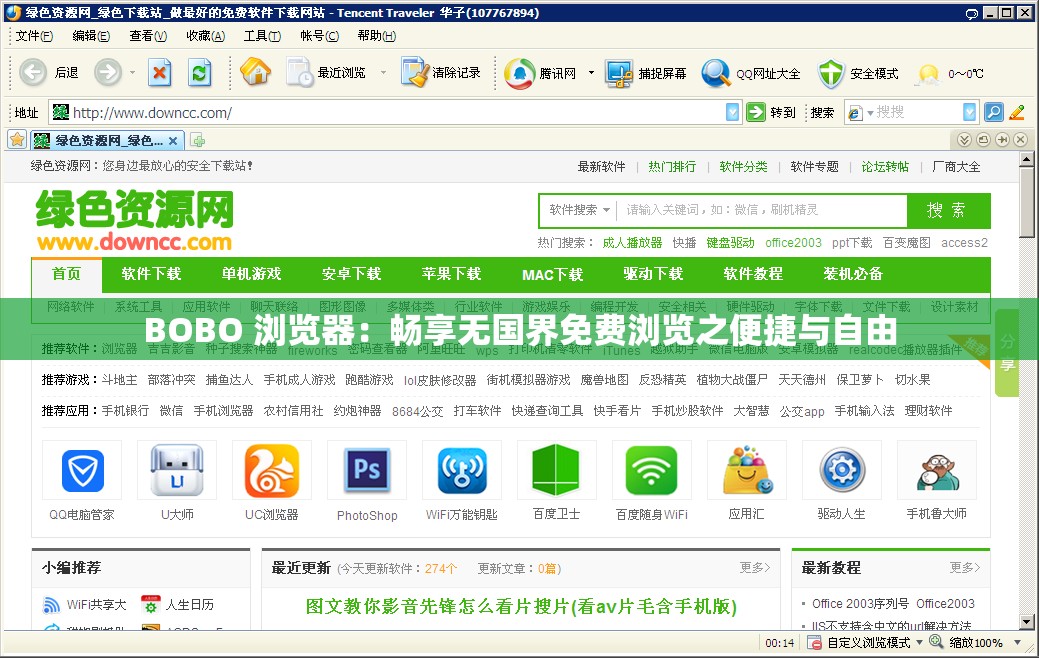Enable 安全模式 safe browsing mode
The height and width of the screenshot is (658, 1039).
(857, 73)
